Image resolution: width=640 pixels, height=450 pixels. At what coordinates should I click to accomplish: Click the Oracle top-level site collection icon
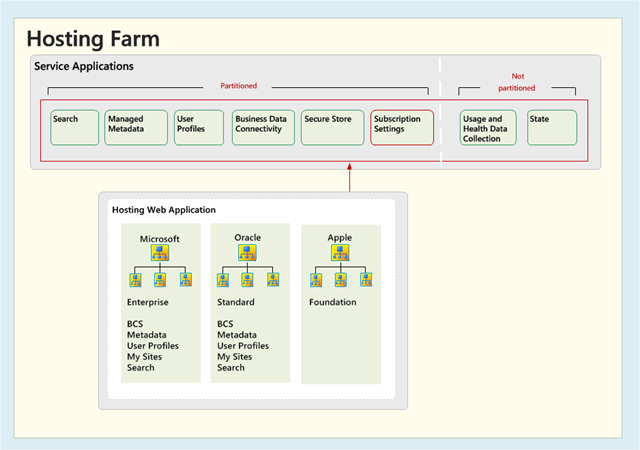pyautogui.click(x=247, y=253)
